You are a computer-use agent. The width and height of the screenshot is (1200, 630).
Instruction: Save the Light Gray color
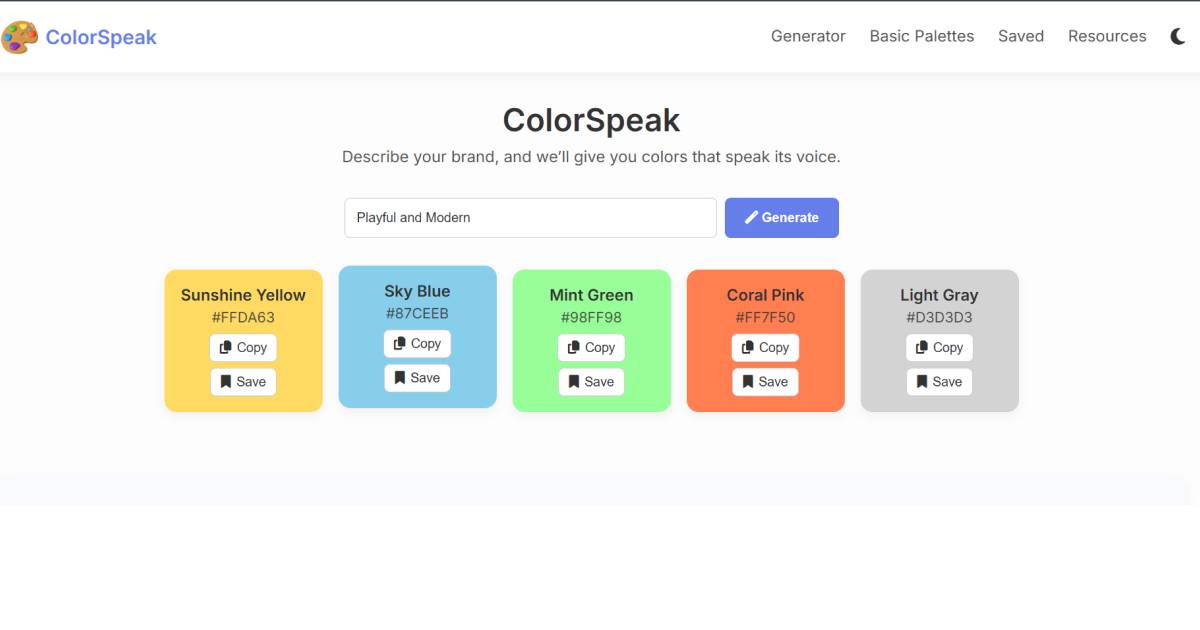coord(939,381)
